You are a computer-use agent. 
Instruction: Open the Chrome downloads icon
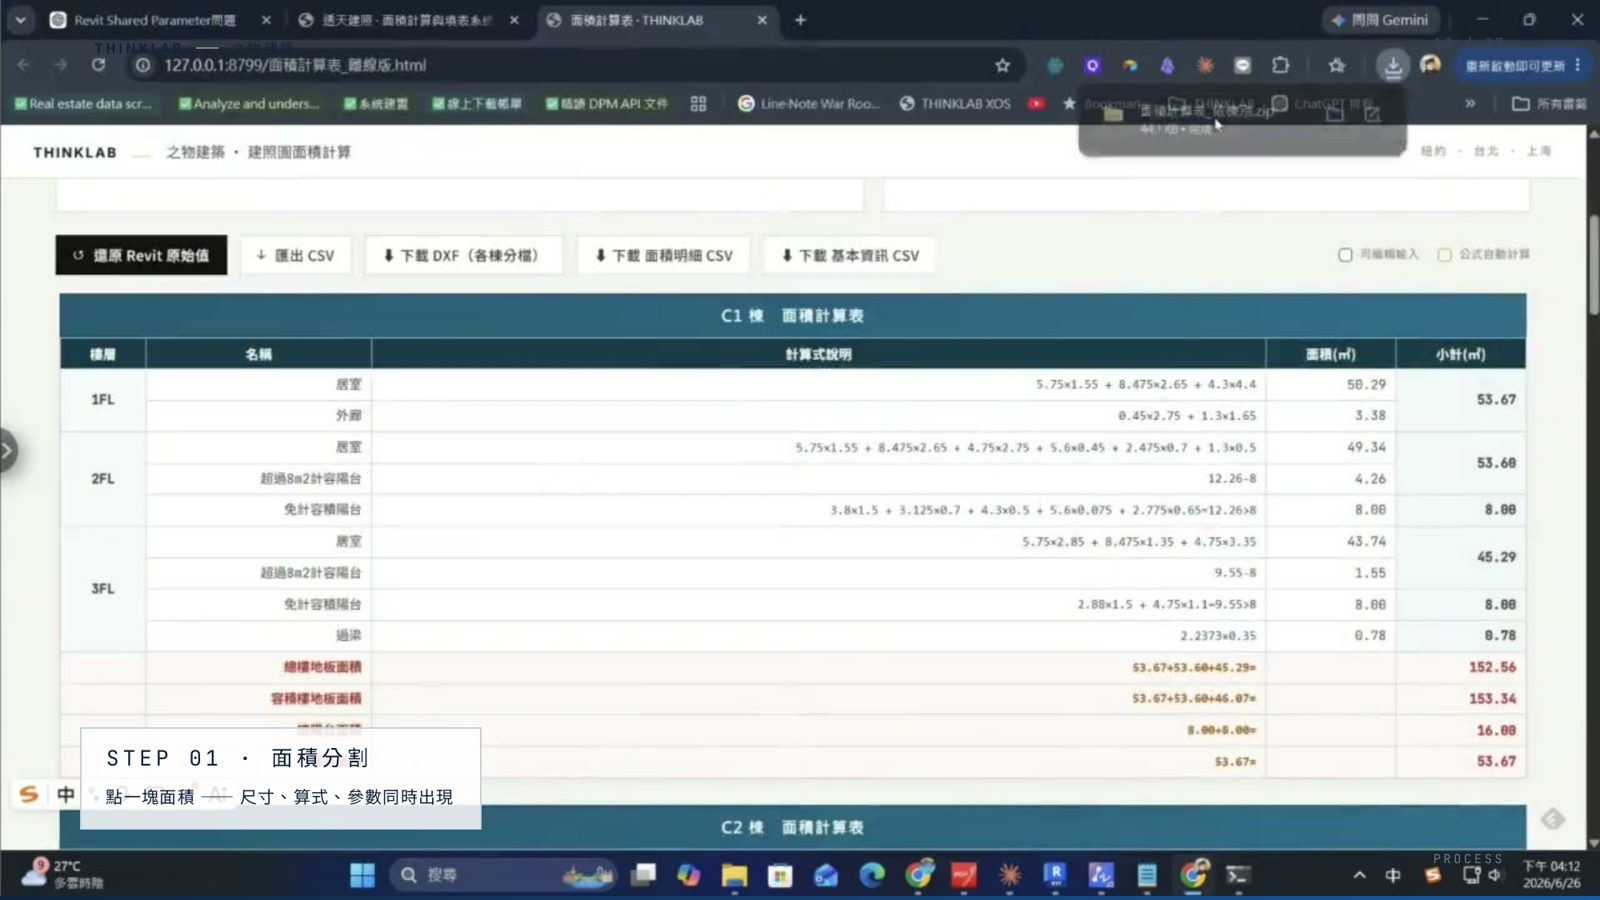pos(1392,65)
